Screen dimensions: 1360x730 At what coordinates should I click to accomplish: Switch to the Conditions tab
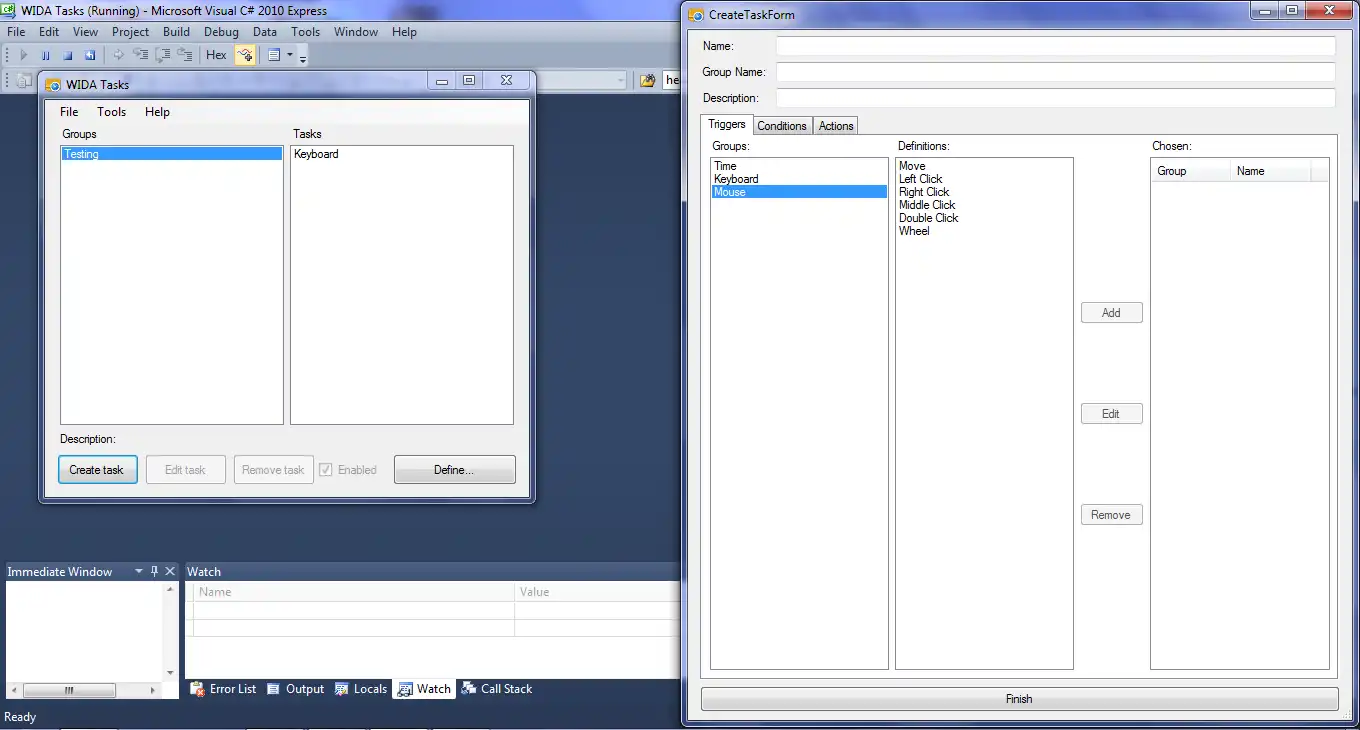pyautogui.click(x=782, y=126)
